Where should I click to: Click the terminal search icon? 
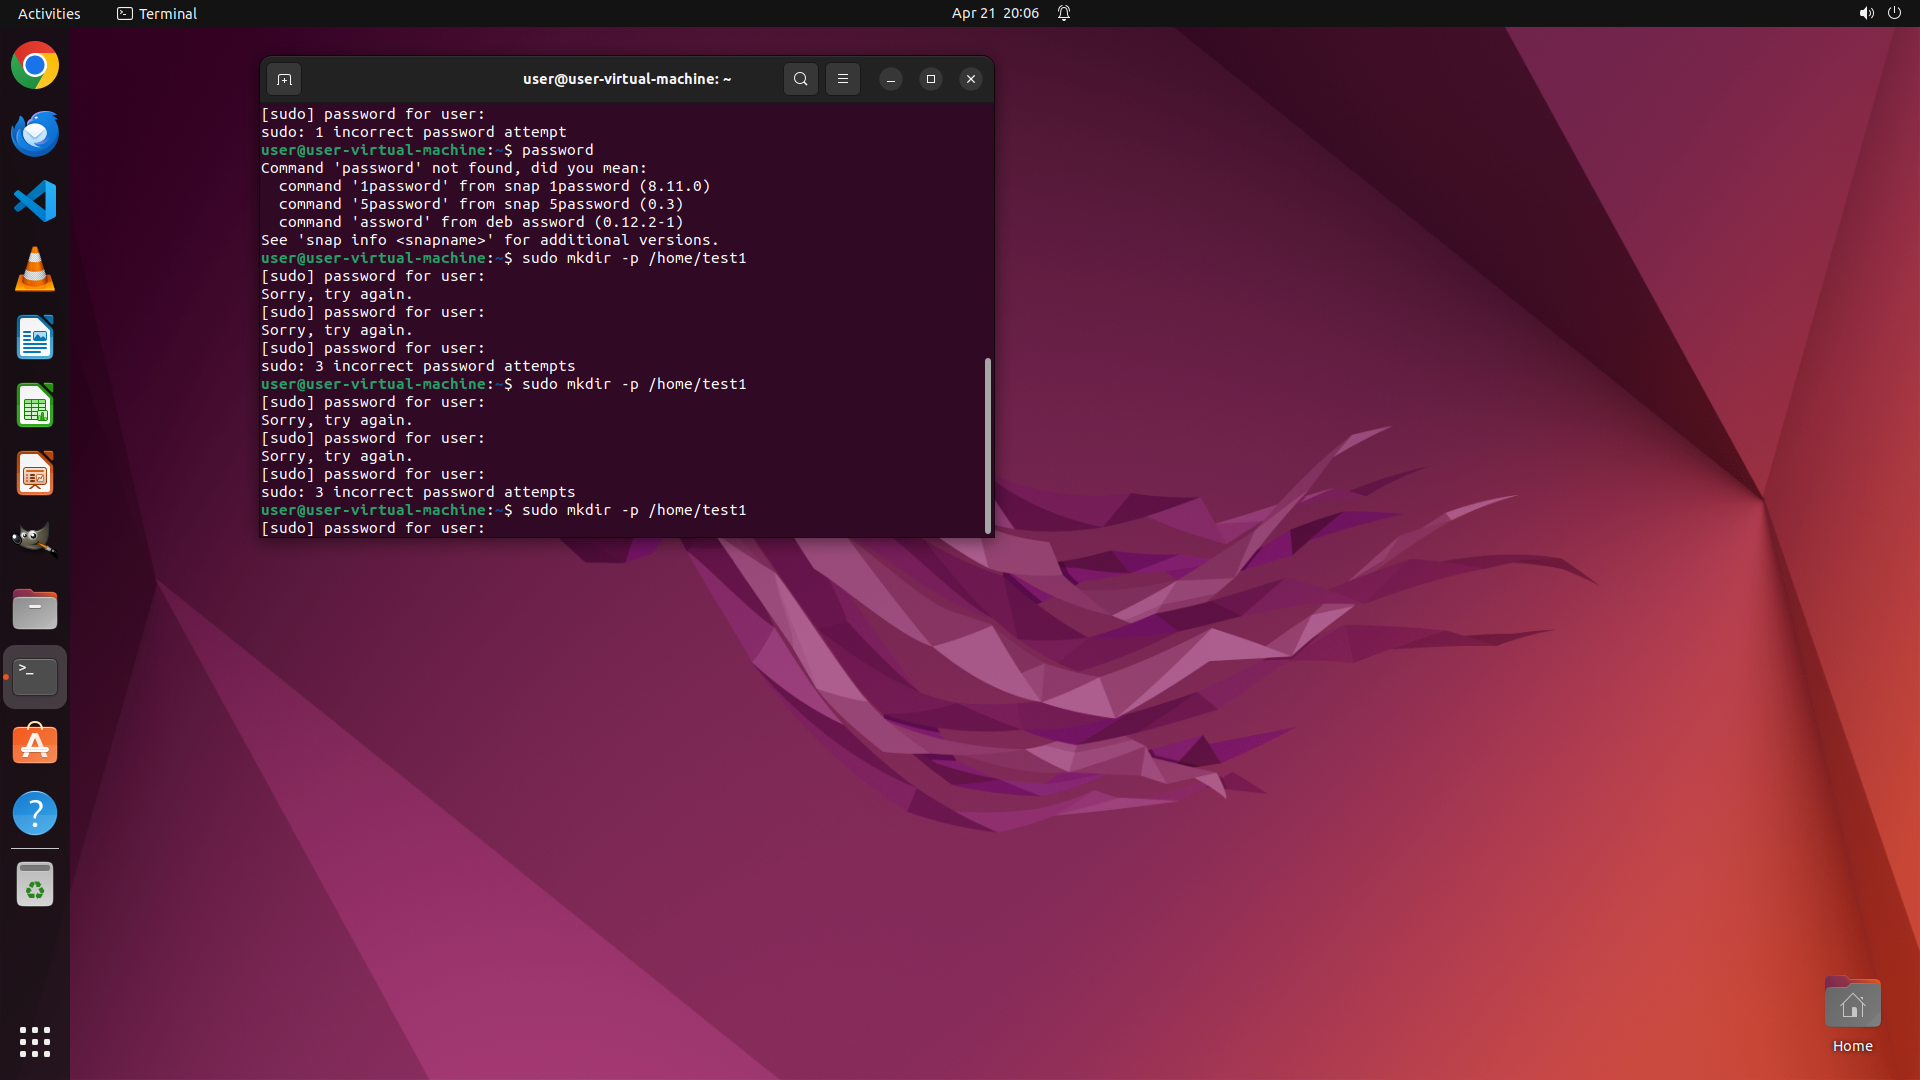pos(800,79)
